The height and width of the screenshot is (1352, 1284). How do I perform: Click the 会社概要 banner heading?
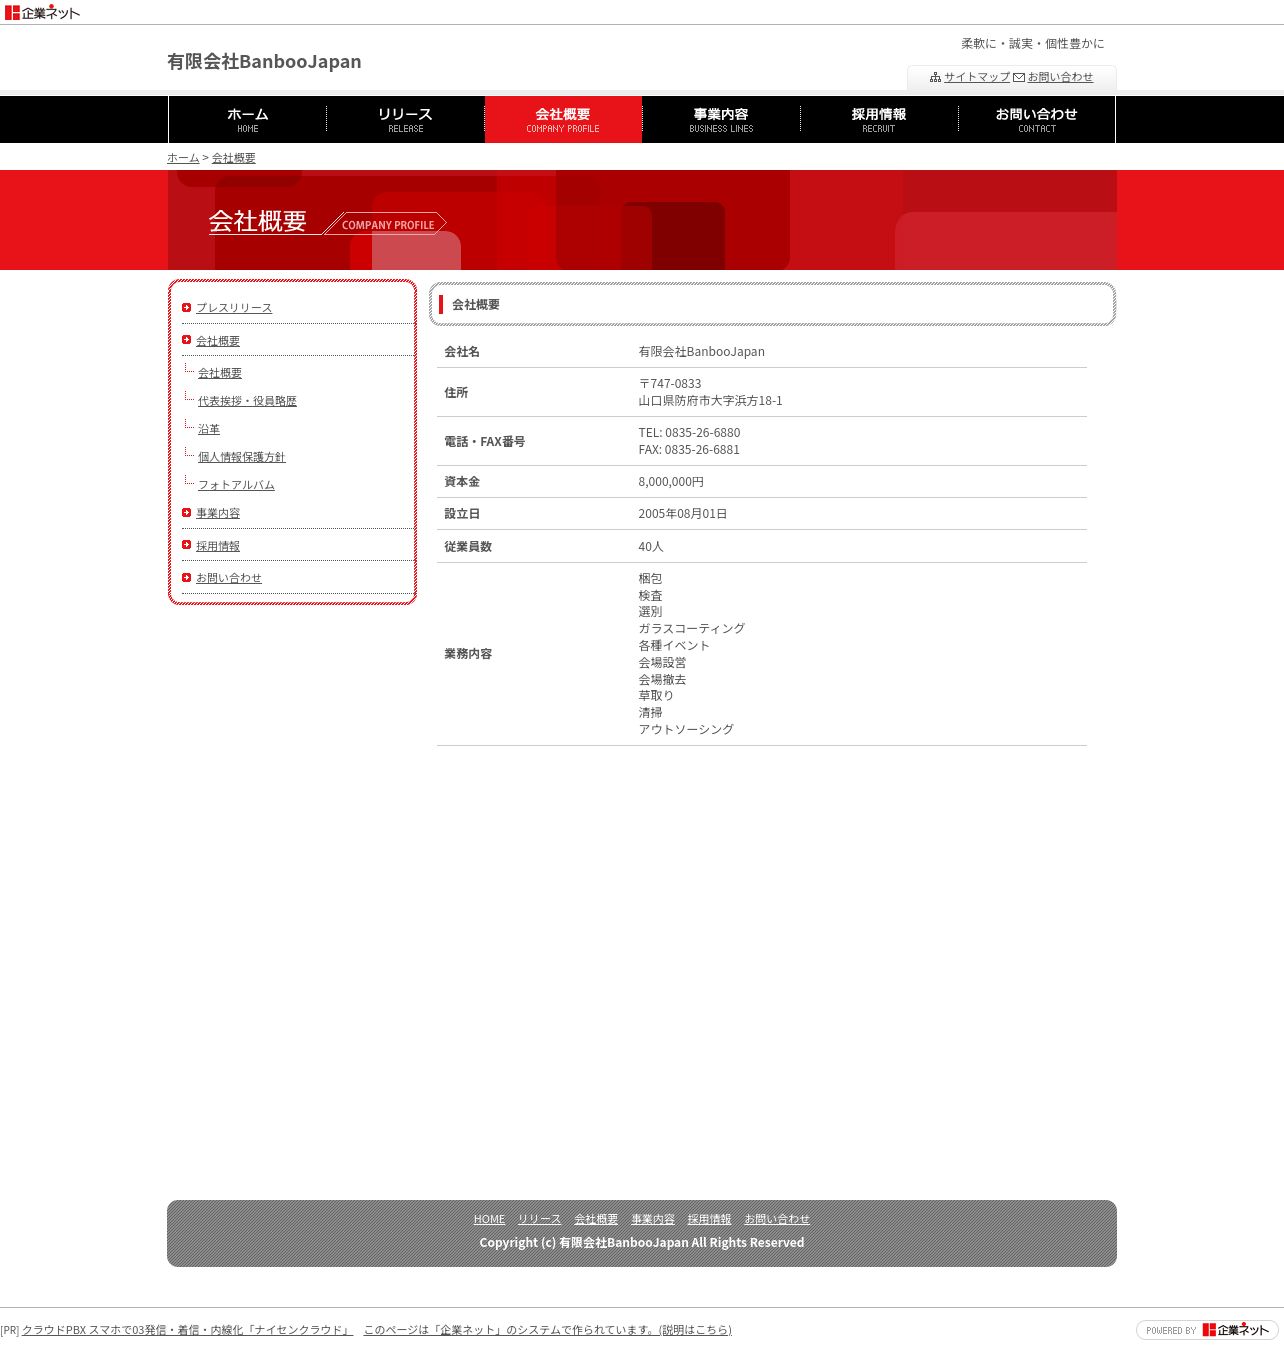click(258, 221)
